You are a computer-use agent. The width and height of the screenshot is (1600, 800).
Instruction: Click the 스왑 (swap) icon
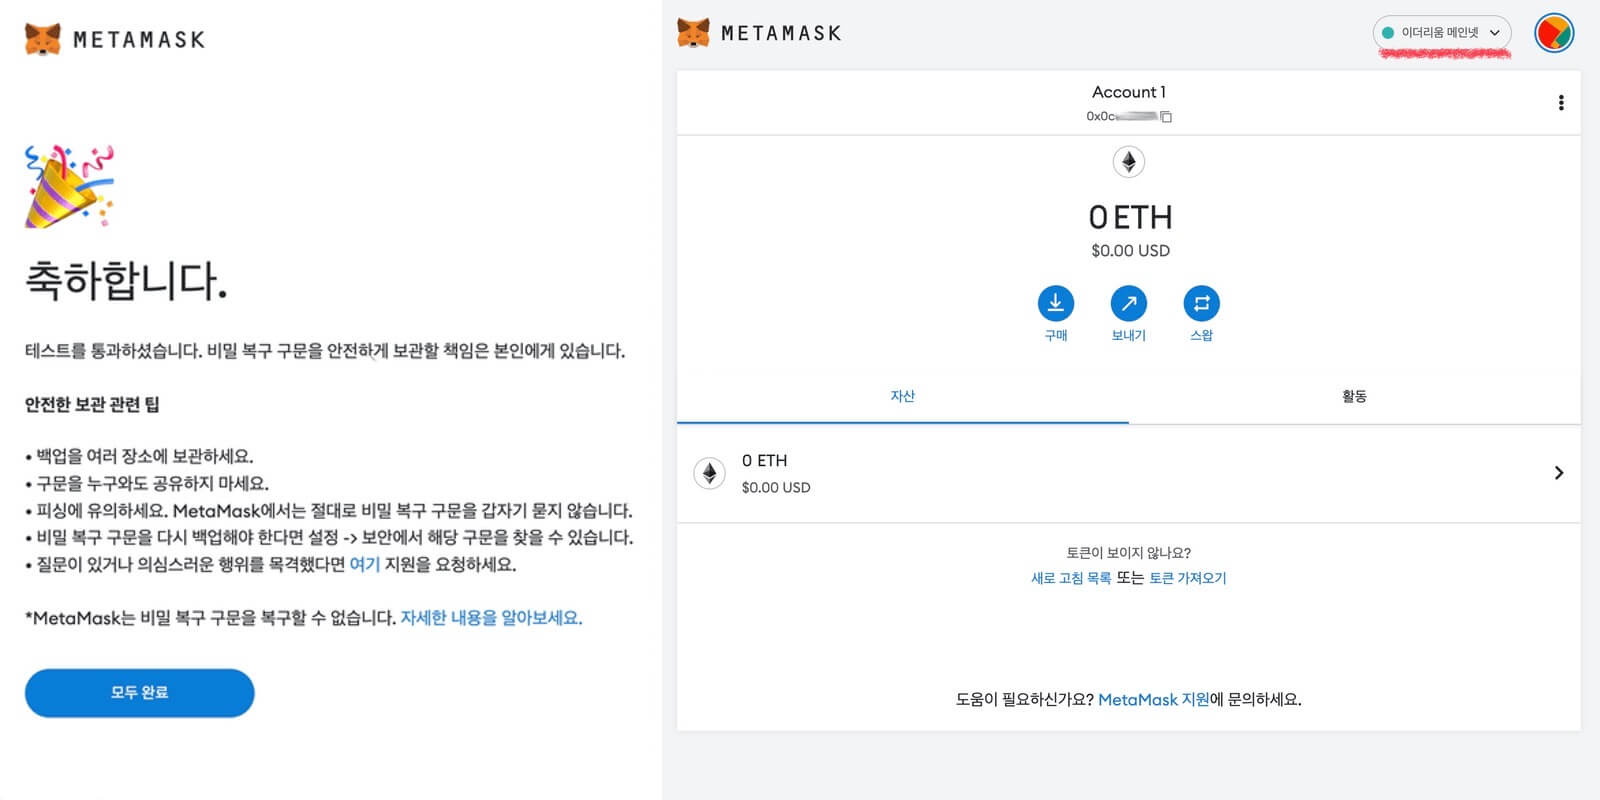[x=1202, y=303]
